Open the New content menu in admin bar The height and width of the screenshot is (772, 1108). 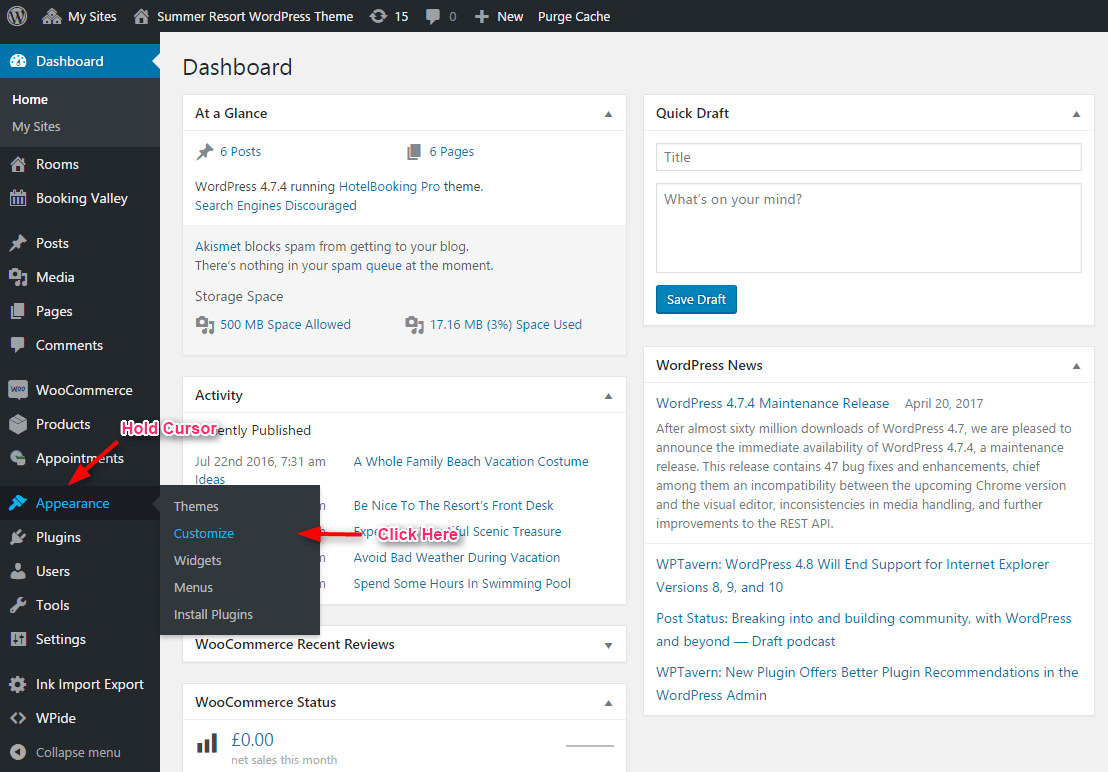498,16
